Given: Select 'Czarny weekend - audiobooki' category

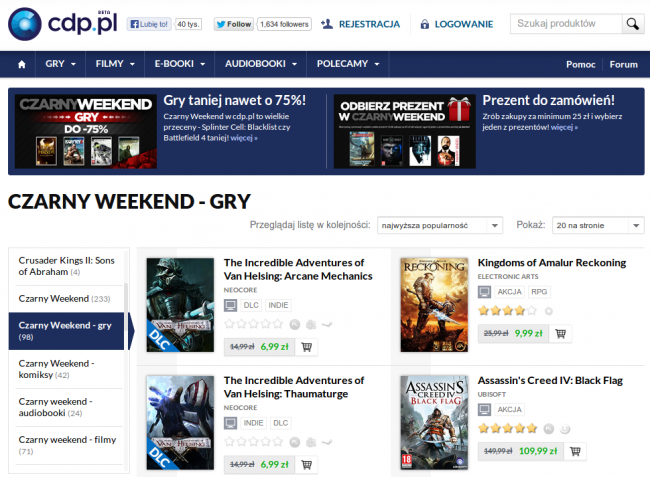Looking at the screenshot, I should point(66,407).
